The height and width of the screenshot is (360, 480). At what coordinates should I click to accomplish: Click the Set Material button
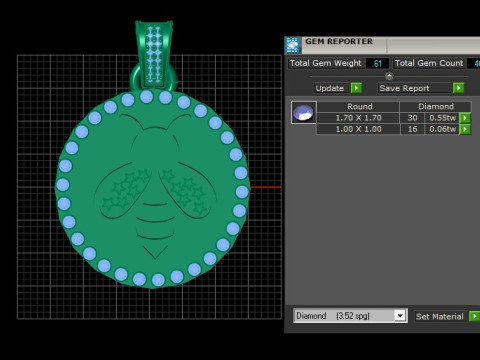441,316
